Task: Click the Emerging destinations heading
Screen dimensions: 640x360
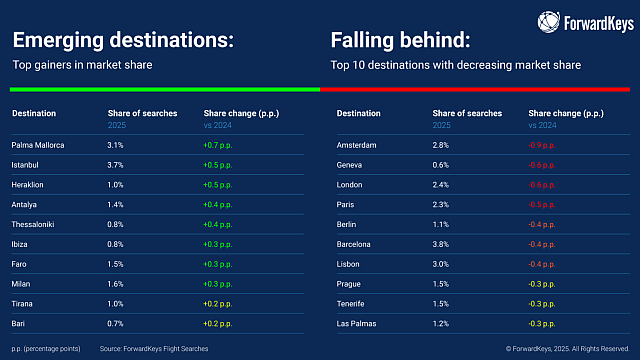Action: 123,40
